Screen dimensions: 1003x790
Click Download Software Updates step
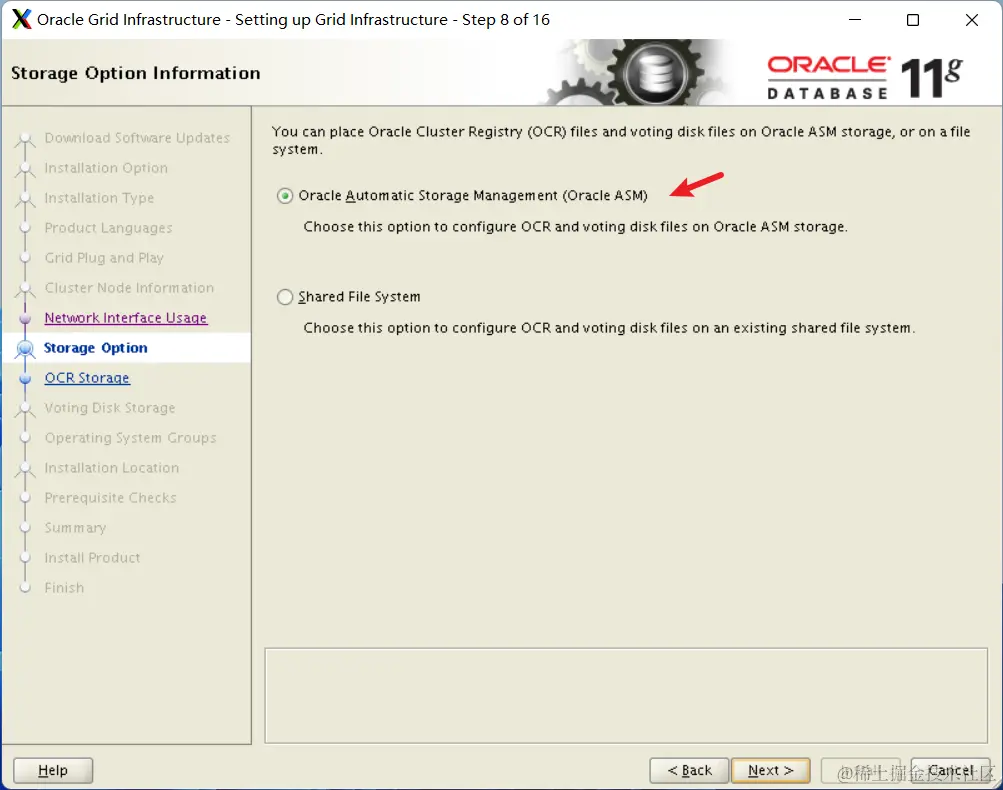tap(137, 138)
